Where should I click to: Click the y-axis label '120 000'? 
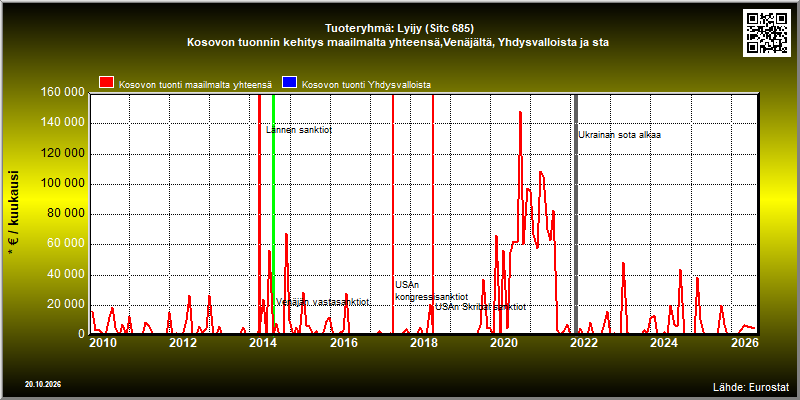point(62,154)
